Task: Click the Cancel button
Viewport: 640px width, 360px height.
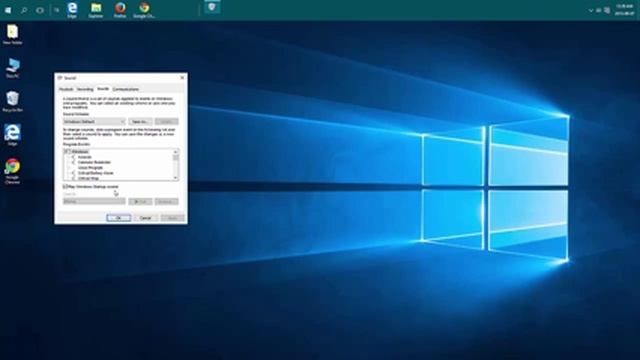Action: pyautogui.click(x=146, y=218)
